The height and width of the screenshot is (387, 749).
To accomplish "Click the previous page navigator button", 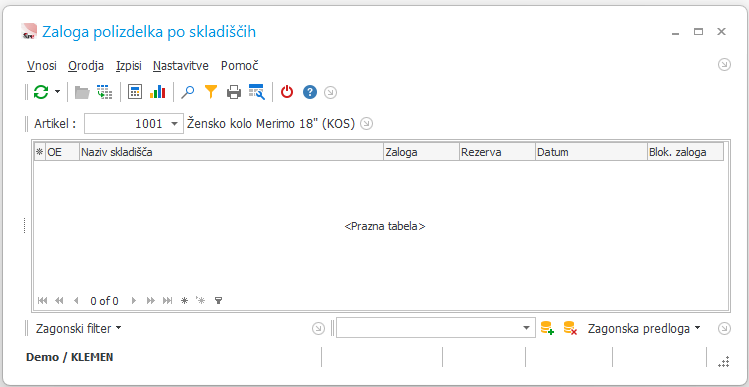I will 59,301.
